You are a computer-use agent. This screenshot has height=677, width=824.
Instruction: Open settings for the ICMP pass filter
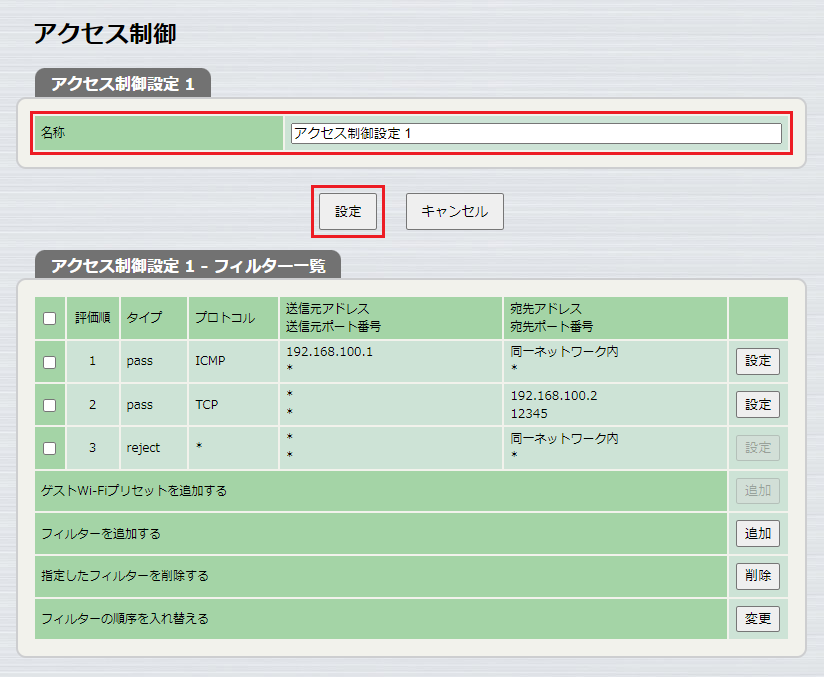(x=757, y=361)
